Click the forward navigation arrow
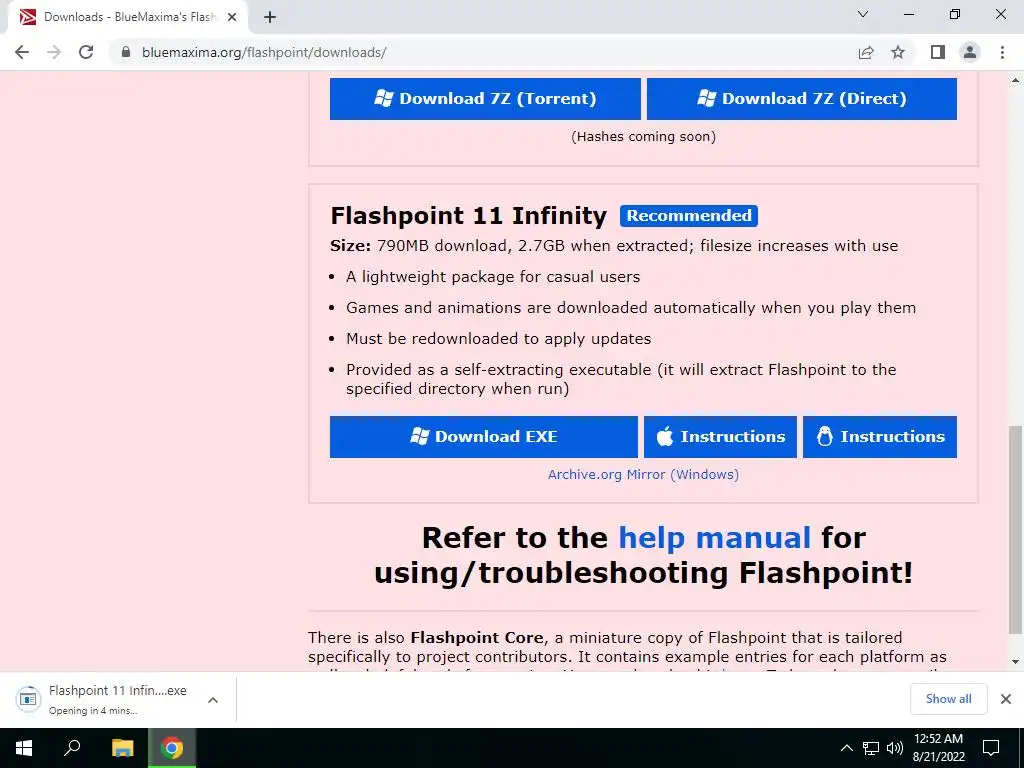This screenshot has height=768, width=1024. (x=54, y=52)
